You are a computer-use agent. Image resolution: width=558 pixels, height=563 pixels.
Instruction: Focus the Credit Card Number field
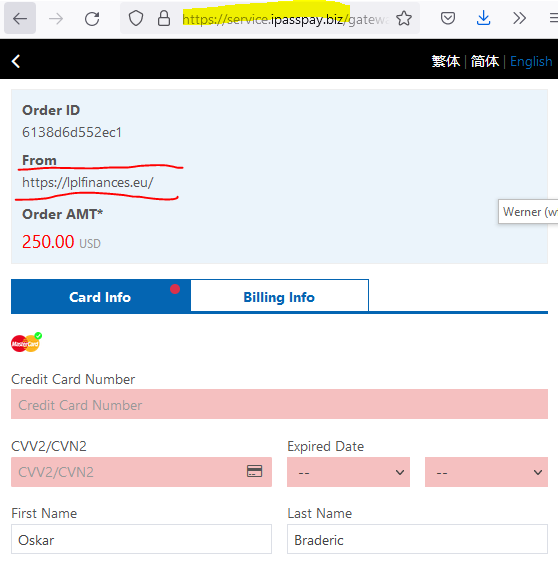(x=279, y=404)
